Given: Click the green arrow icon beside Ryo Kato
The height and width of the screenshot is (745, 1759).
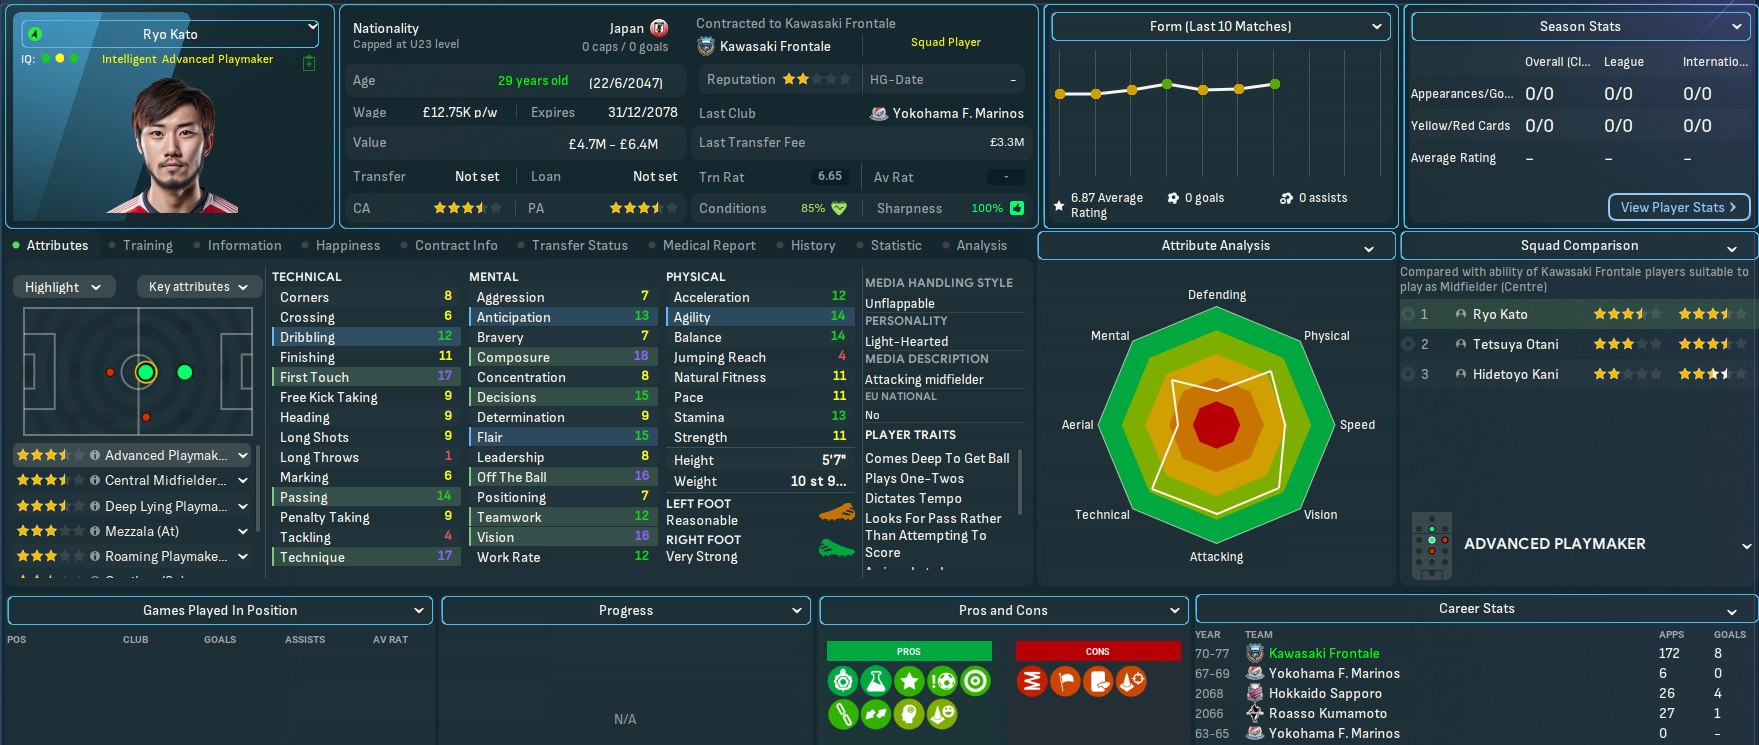Looking at the screenshot, I should [35, 34].
